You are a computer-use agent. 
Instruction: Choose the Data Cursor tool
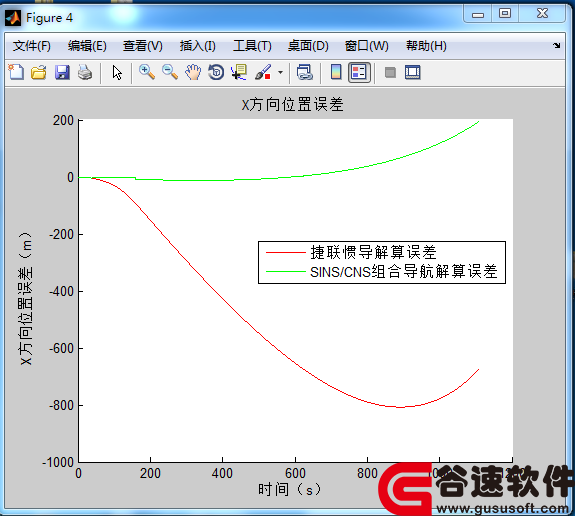(239, 72)
